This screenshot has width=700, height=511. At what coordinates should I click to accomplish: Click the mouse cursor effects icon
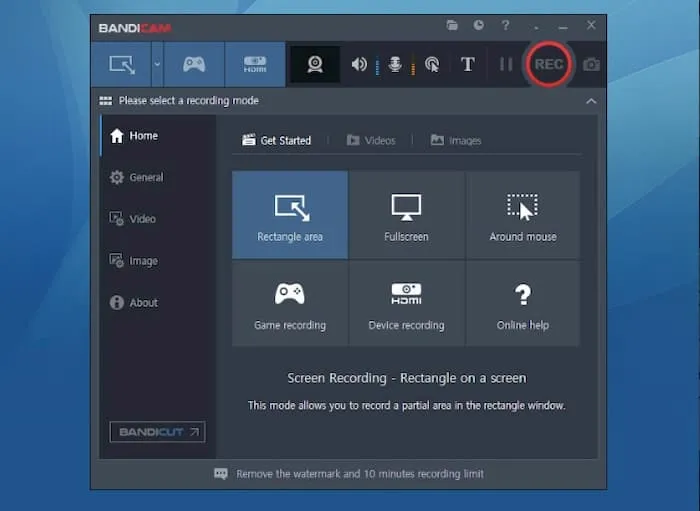click(x=432, y=64)
